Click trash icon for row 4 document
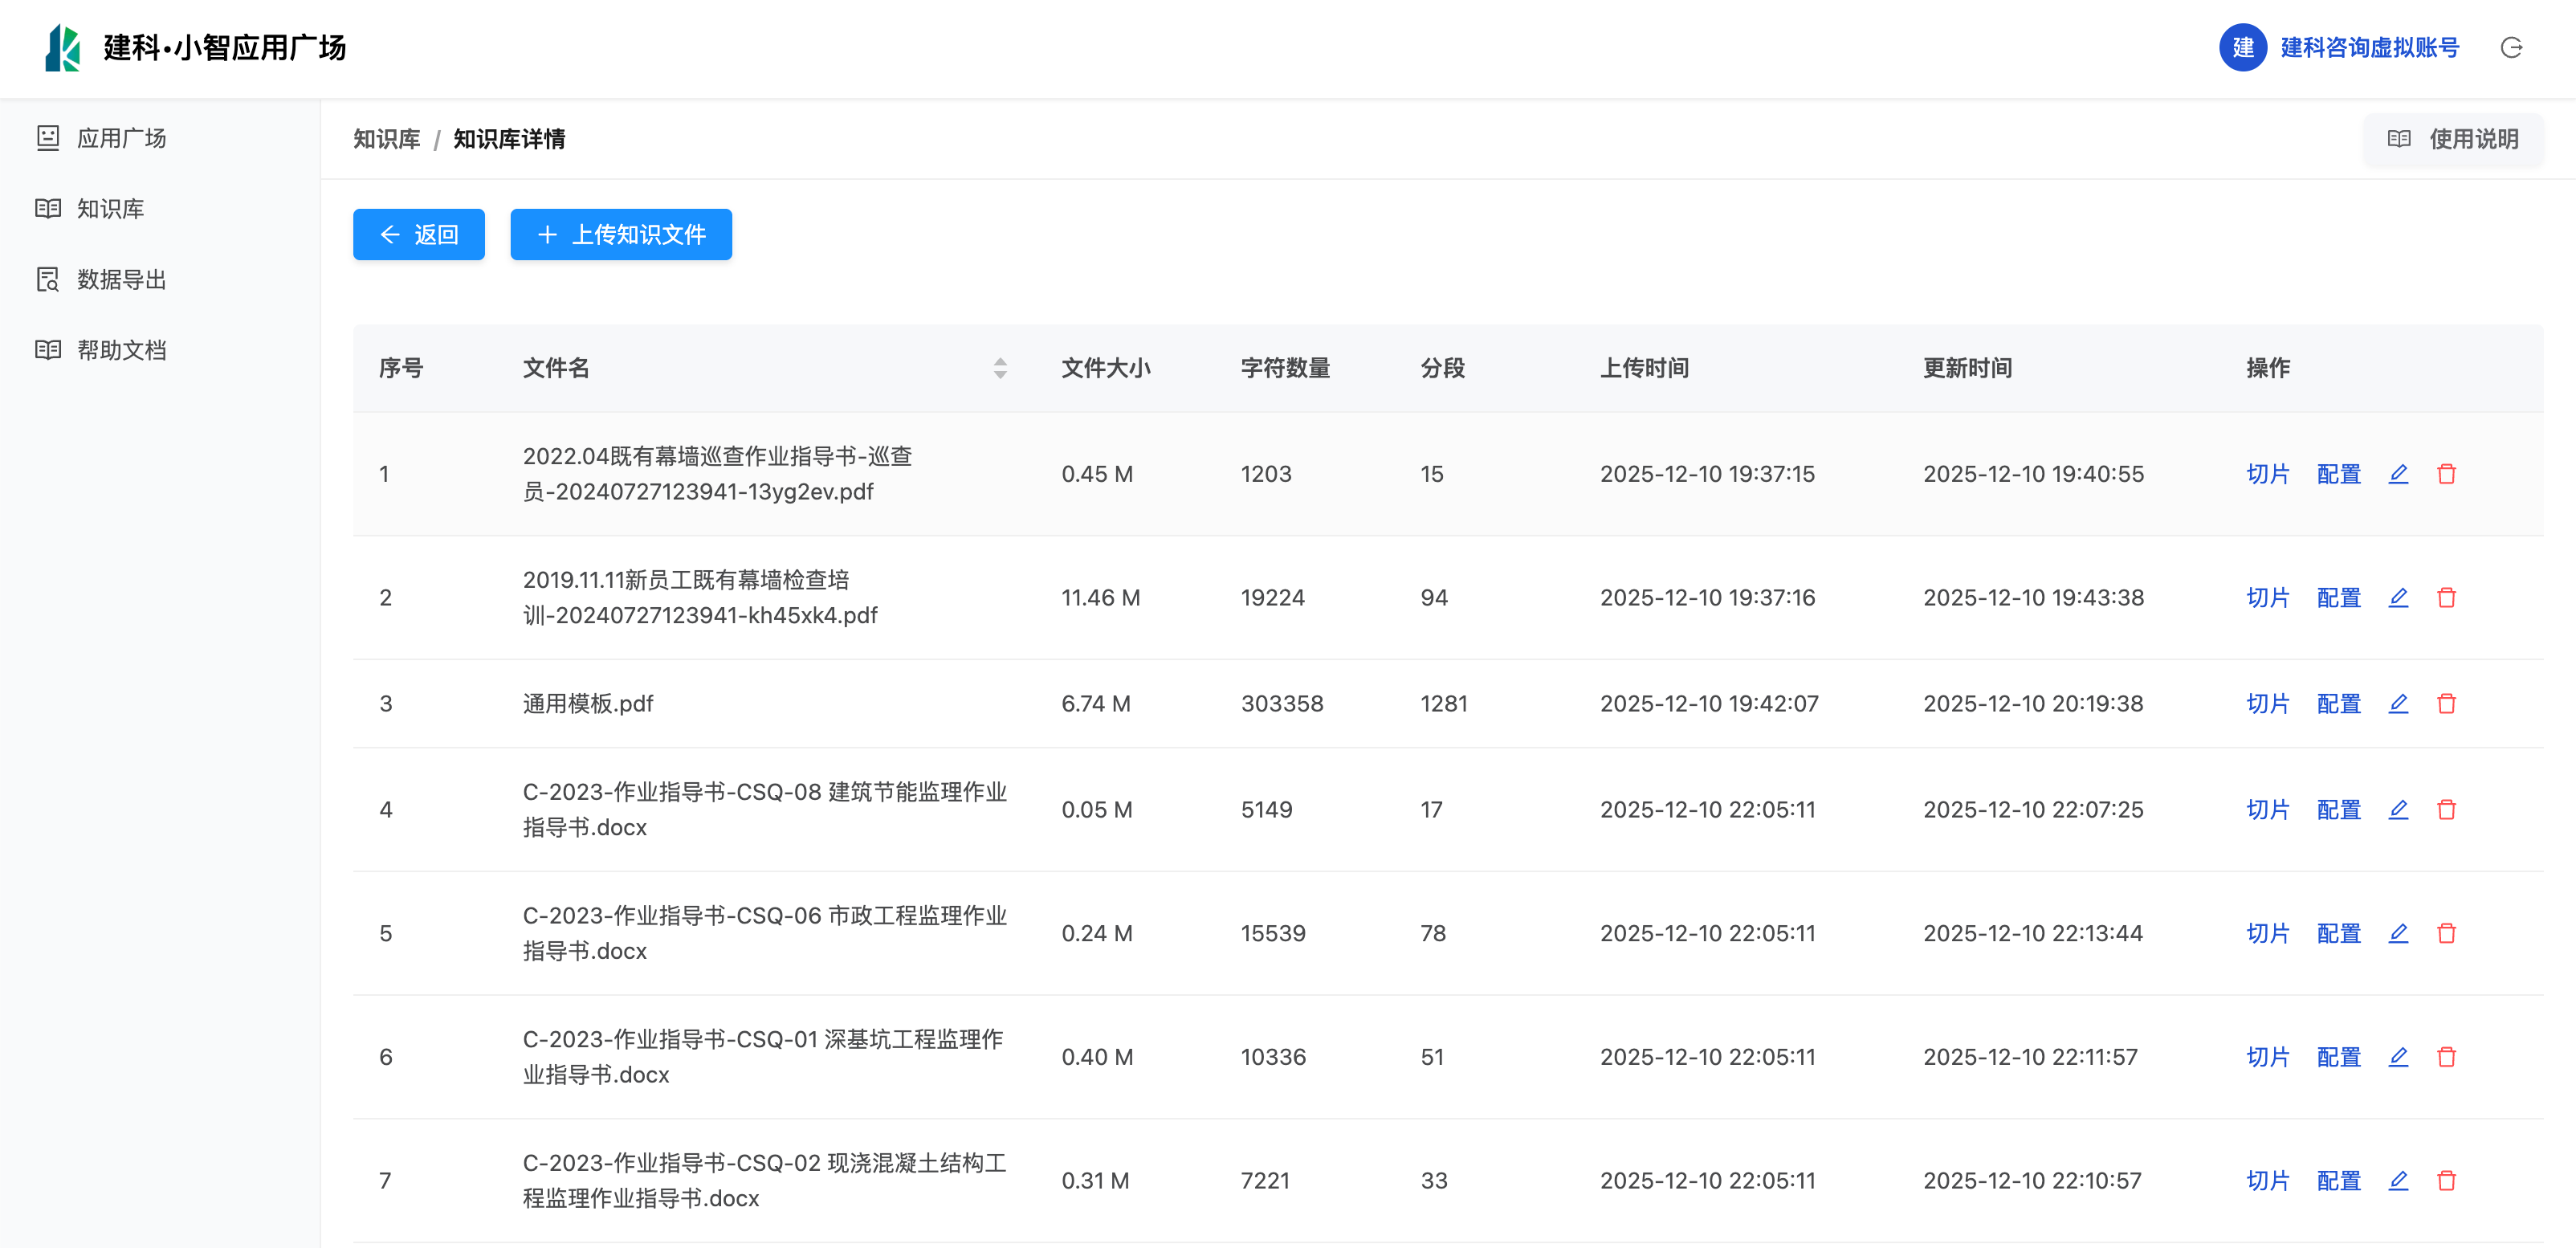The width and height of the screenshot is (2576, 1248). click(2446, 810)
